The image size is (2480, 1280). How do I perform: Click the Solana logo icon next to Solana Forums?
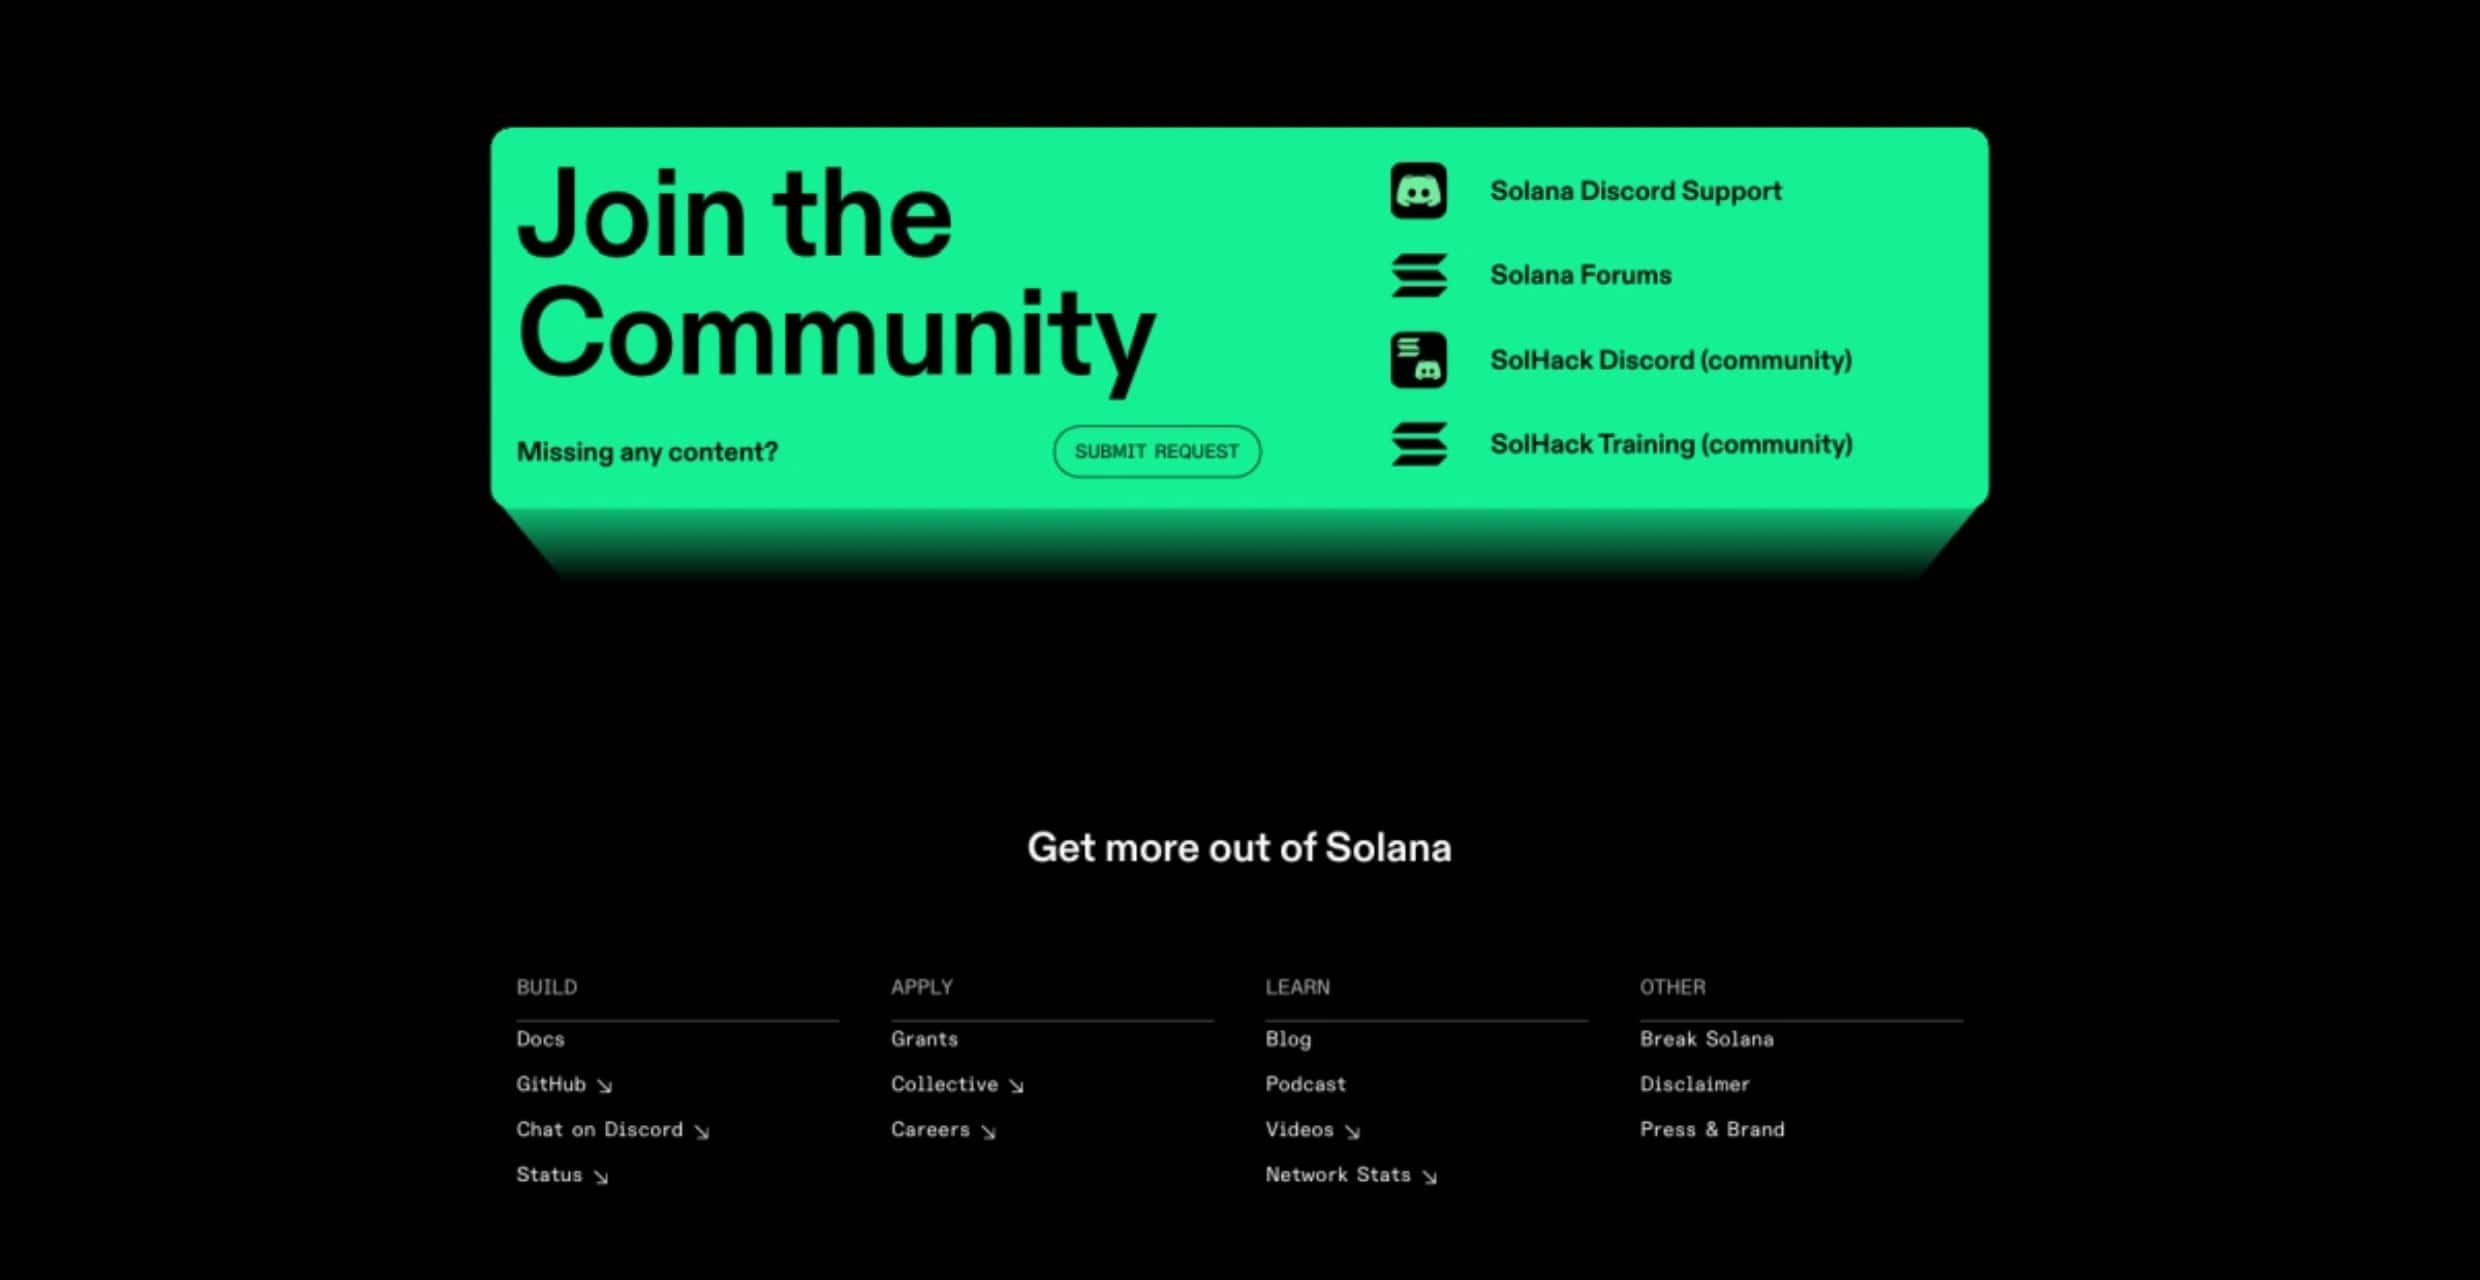(x=1418, y=275)
